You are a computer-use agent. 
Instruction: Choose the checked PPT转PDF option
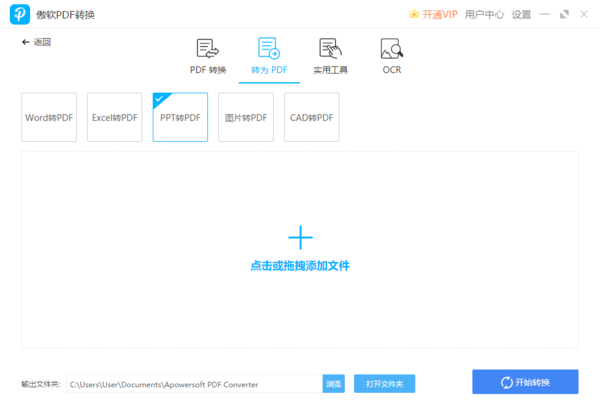tap(180, 117)
